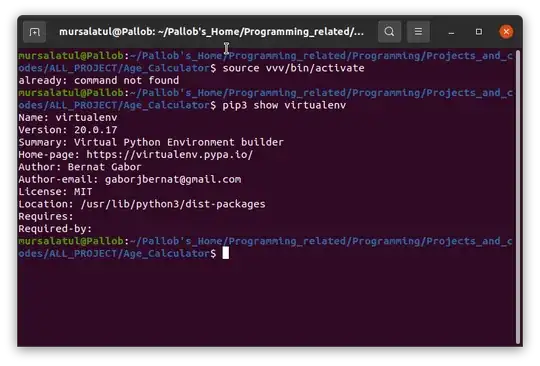This screenshot has height=366, width=540.
Task: Click the https://virtualenv.pypa.io/ URL
Action: click(169, 155)
